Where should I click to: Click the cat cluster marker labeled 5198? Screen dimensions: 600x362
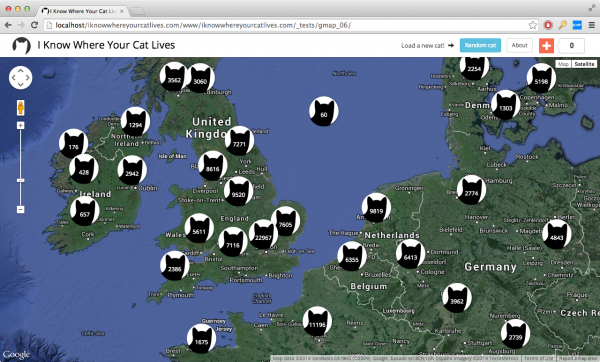click(541, 78)
